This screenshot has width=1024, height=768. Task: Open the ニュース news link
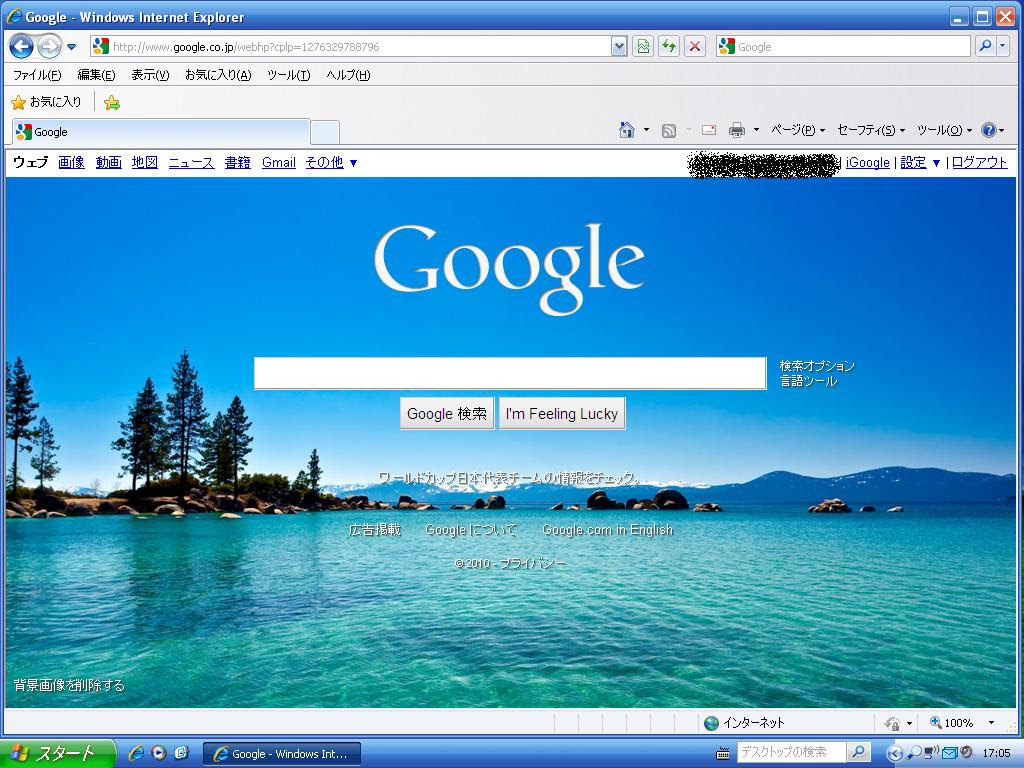pyautogui.click(x=191, y=163)
